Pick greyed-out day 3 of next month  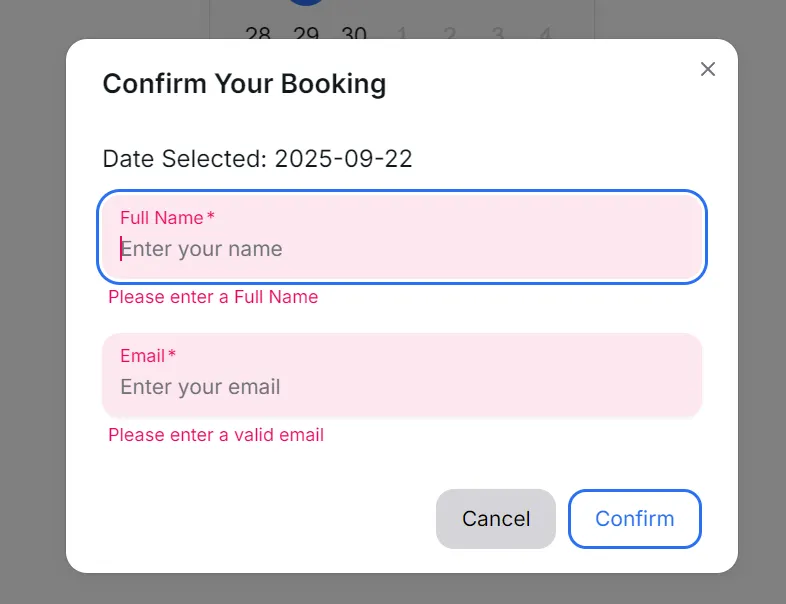tap(498, 35)
